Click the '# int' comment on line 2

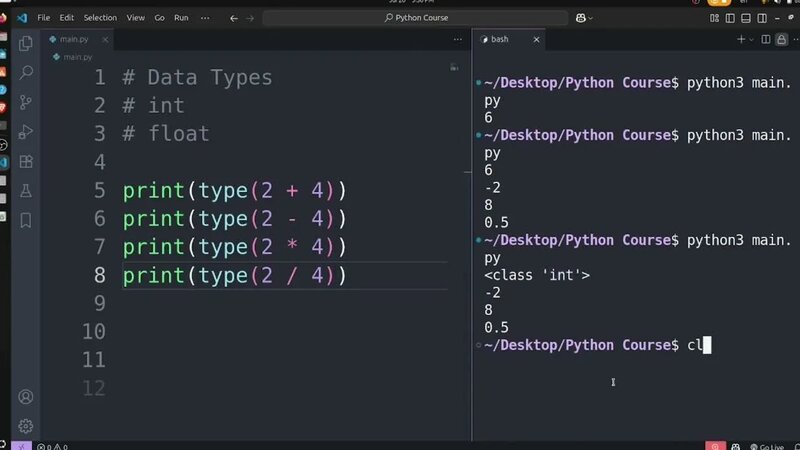pos(153,106)
